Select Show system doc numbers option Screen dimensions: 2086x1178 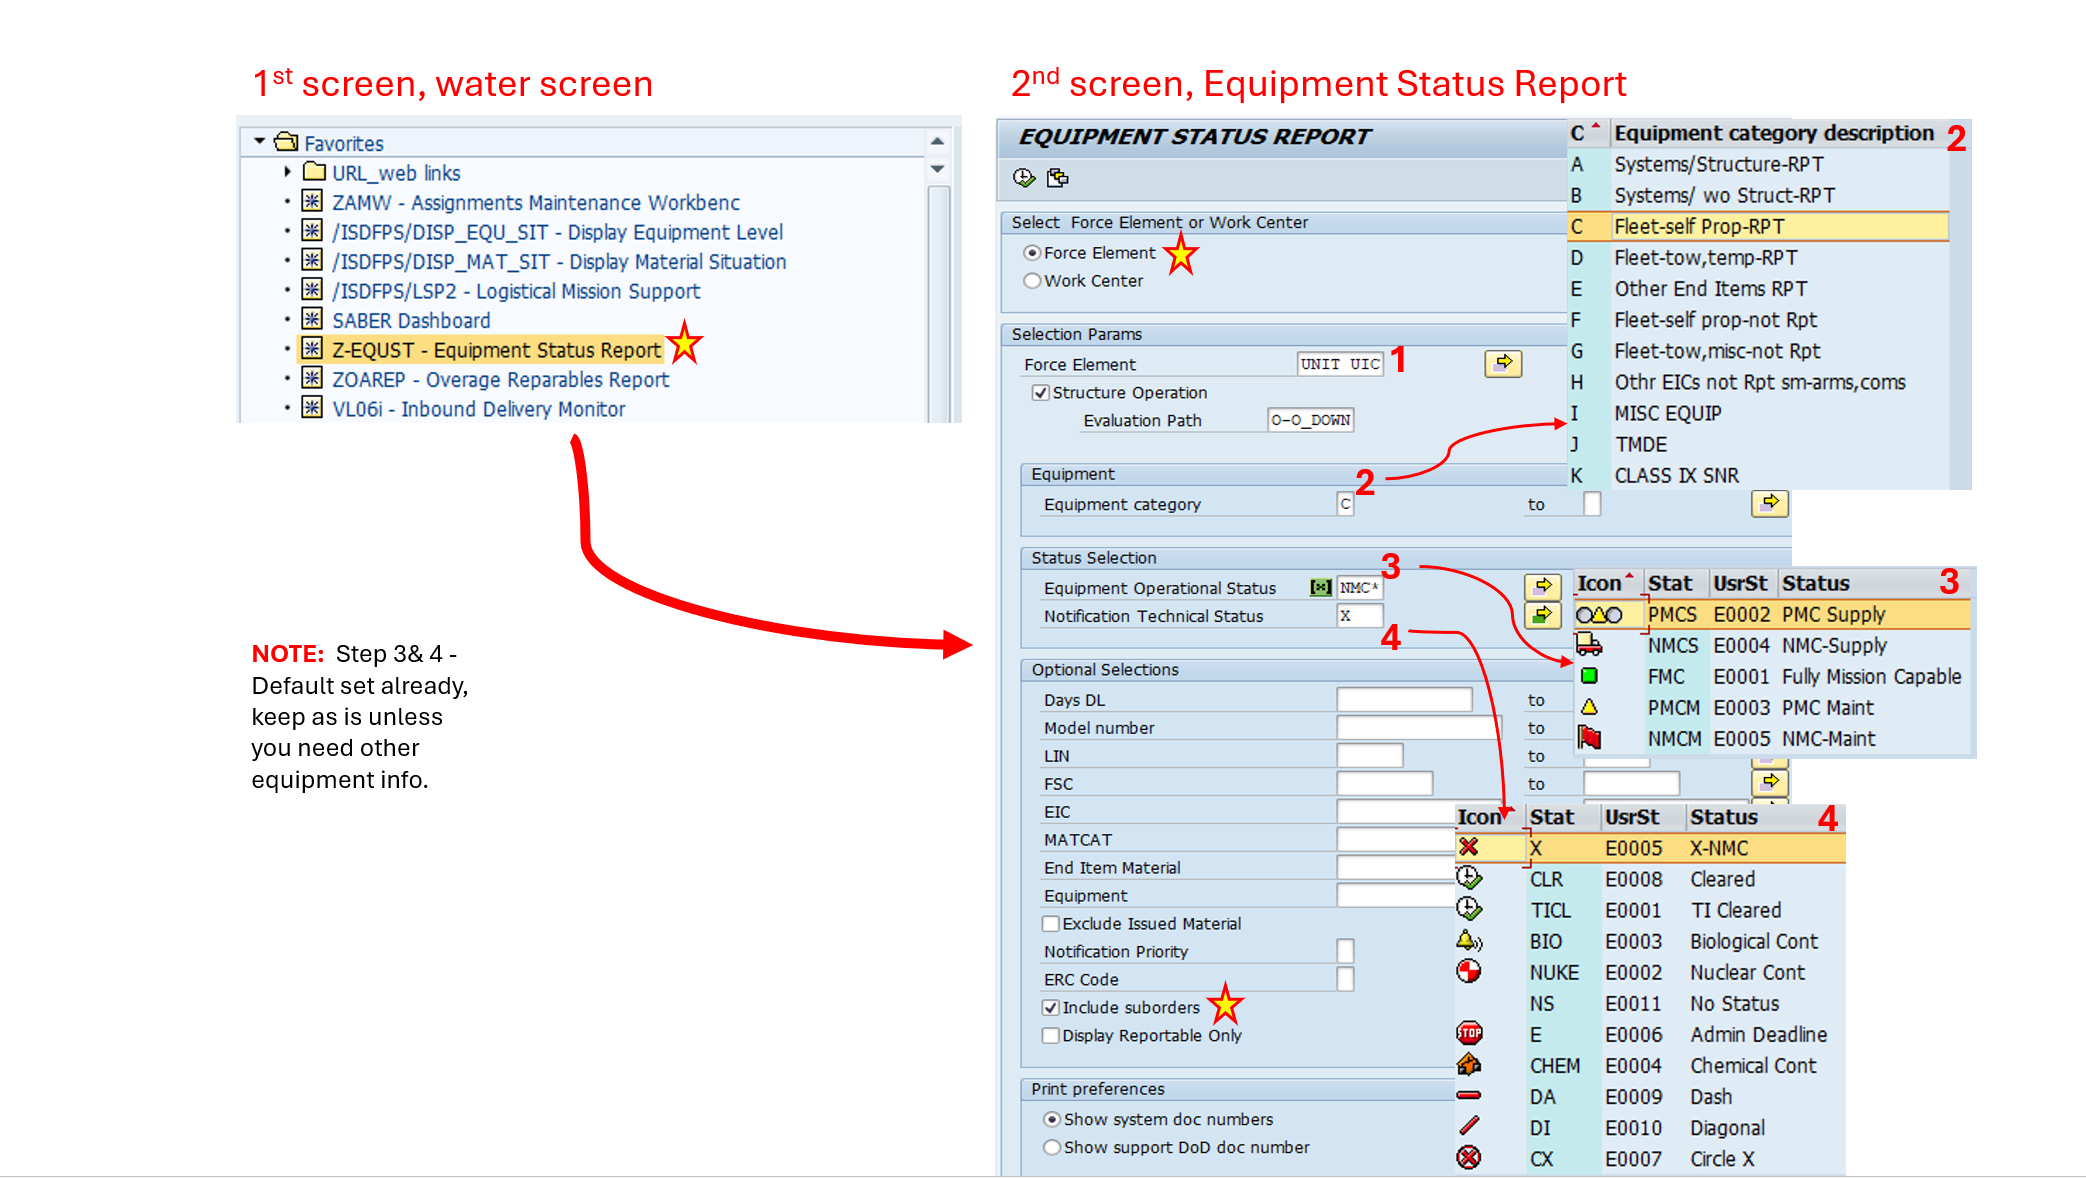coord(1052,1120)
